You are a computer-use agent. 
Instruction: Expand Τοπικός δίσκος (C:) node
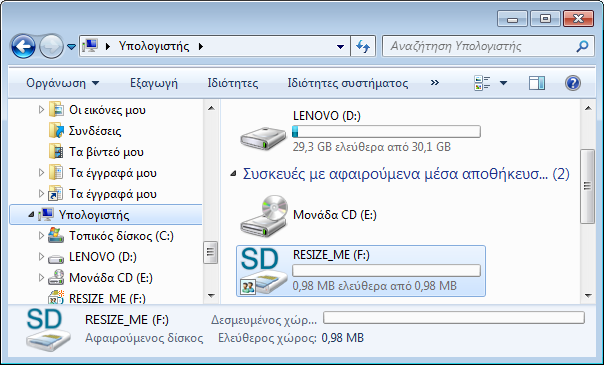[x=41, y=235]
